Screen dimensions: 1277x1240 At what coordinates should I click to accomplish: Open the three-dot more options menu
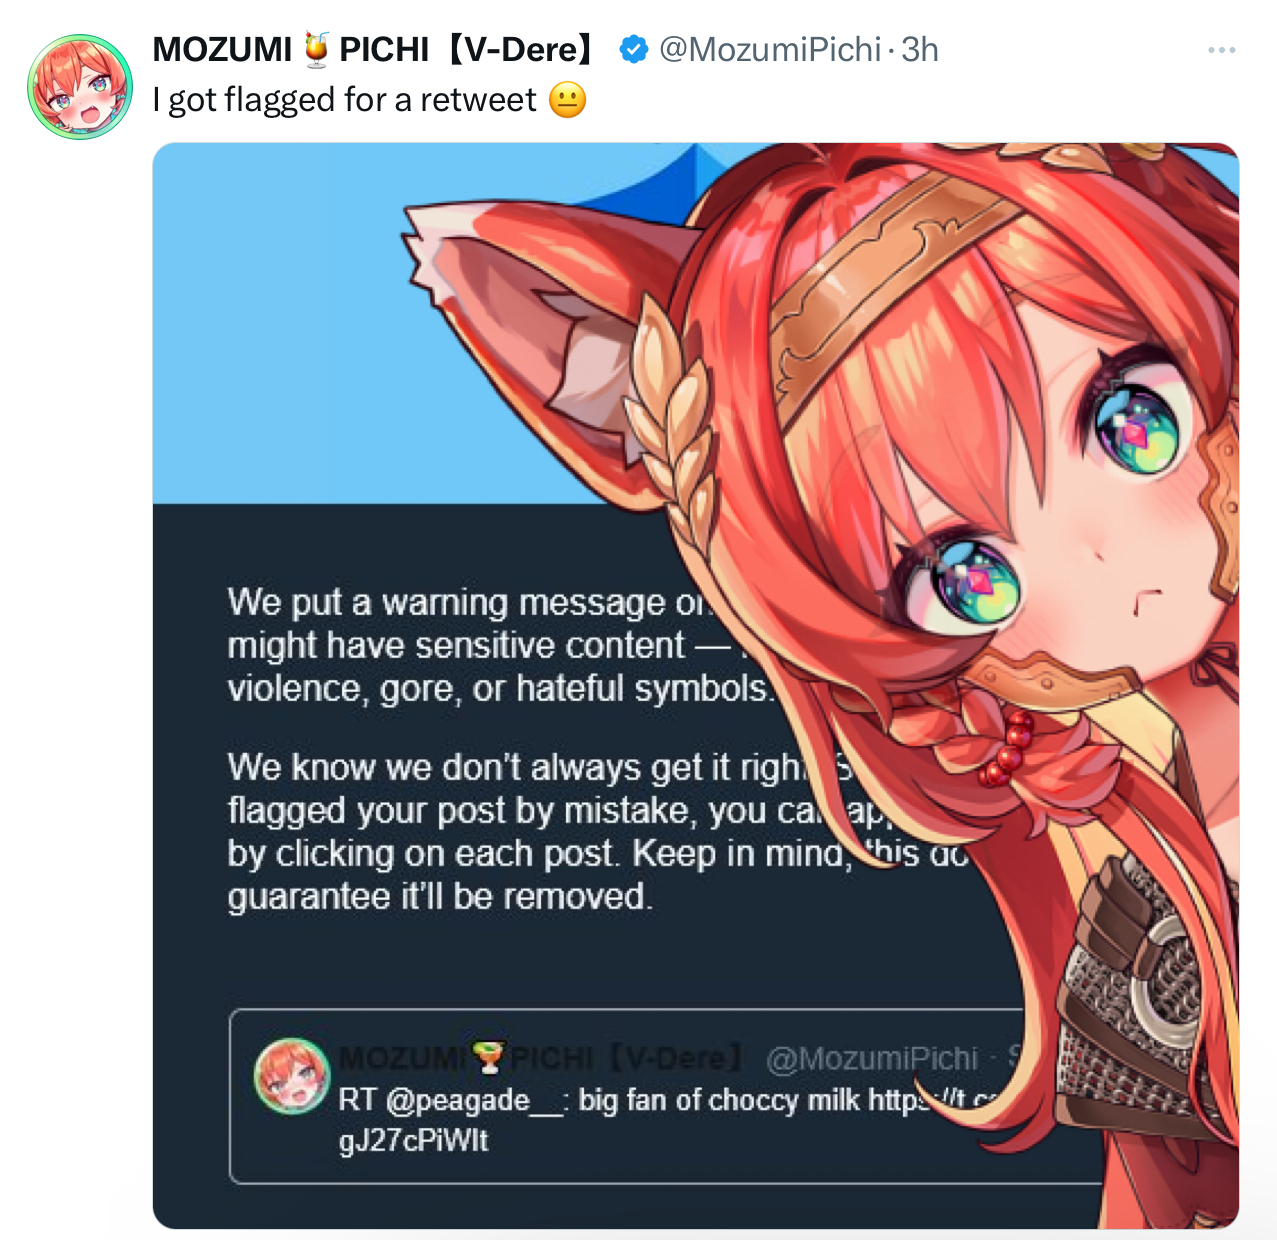coord(1221,50)
